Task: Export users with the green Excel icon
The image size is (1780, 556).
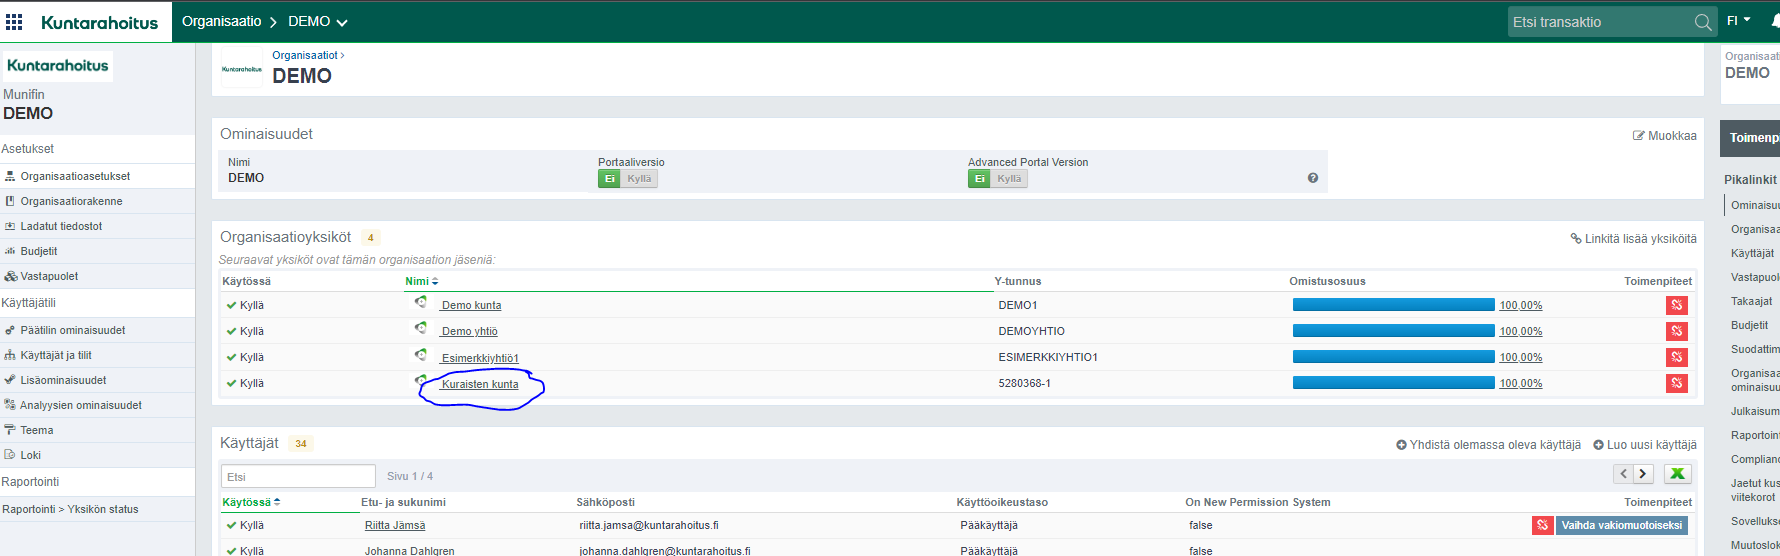Action: pyautogui.click(x=1677, y=474)
